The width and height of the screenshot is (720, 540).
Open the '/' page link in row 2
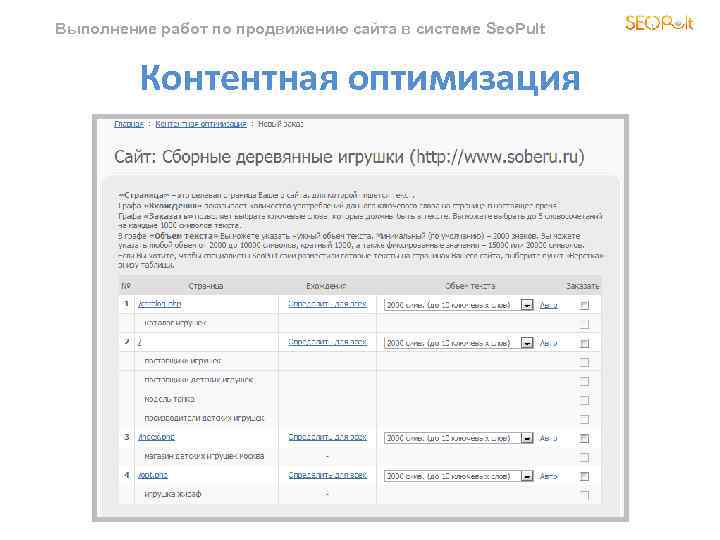pyautogui.click(x=140, y=342)
